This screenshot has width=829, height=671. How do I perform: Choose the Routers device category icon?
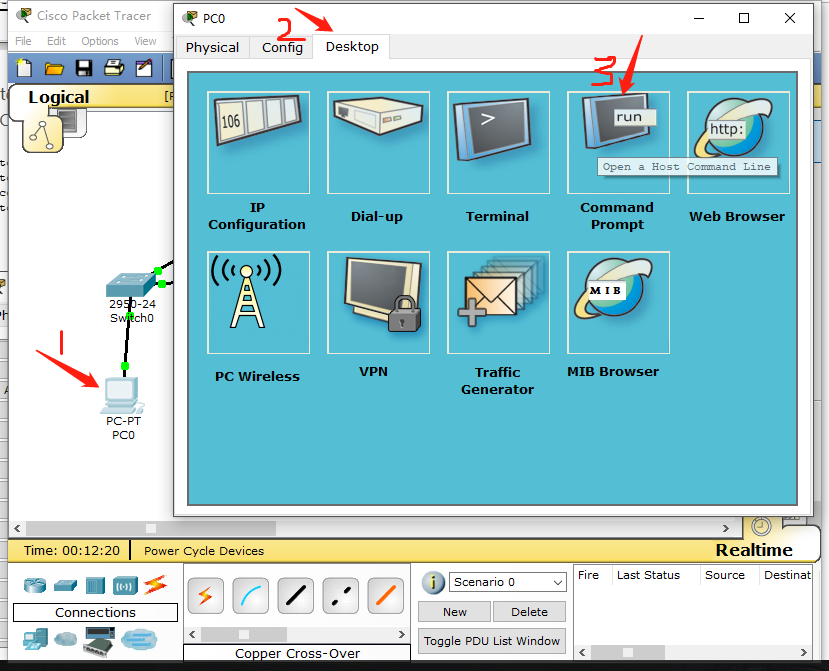[35, 585]
